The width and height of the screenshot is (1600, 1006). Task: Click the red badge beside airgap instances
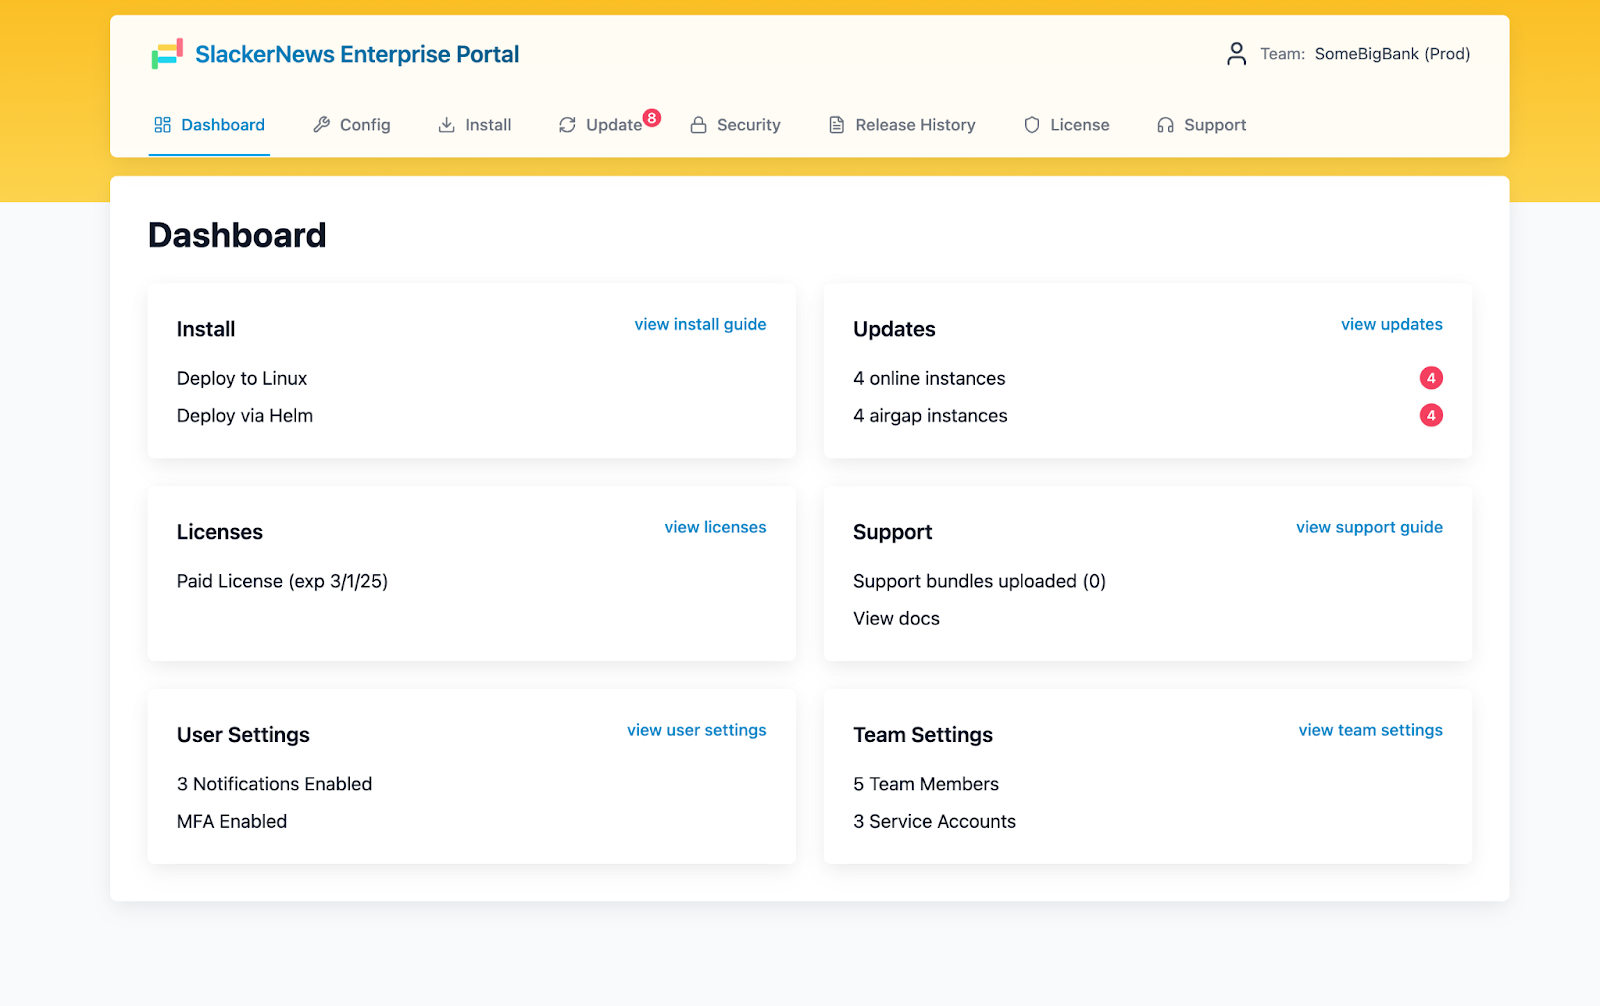(x=1431, y=415)
